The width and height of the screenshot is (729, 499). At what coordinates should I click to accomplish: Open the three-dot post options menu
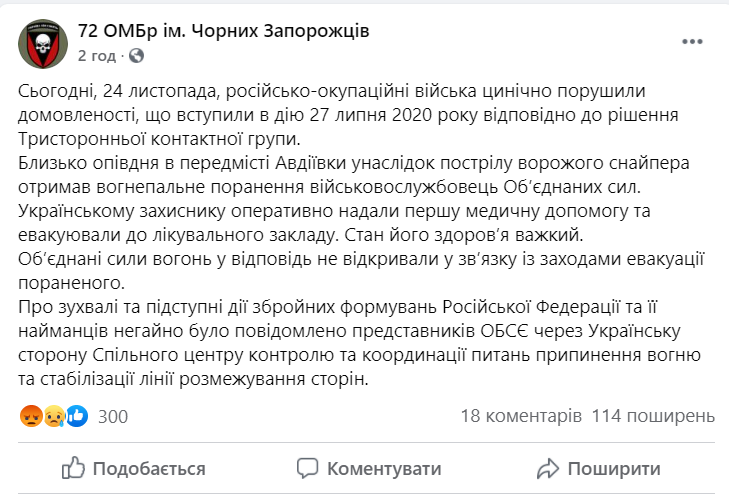[x=694, y=41]
